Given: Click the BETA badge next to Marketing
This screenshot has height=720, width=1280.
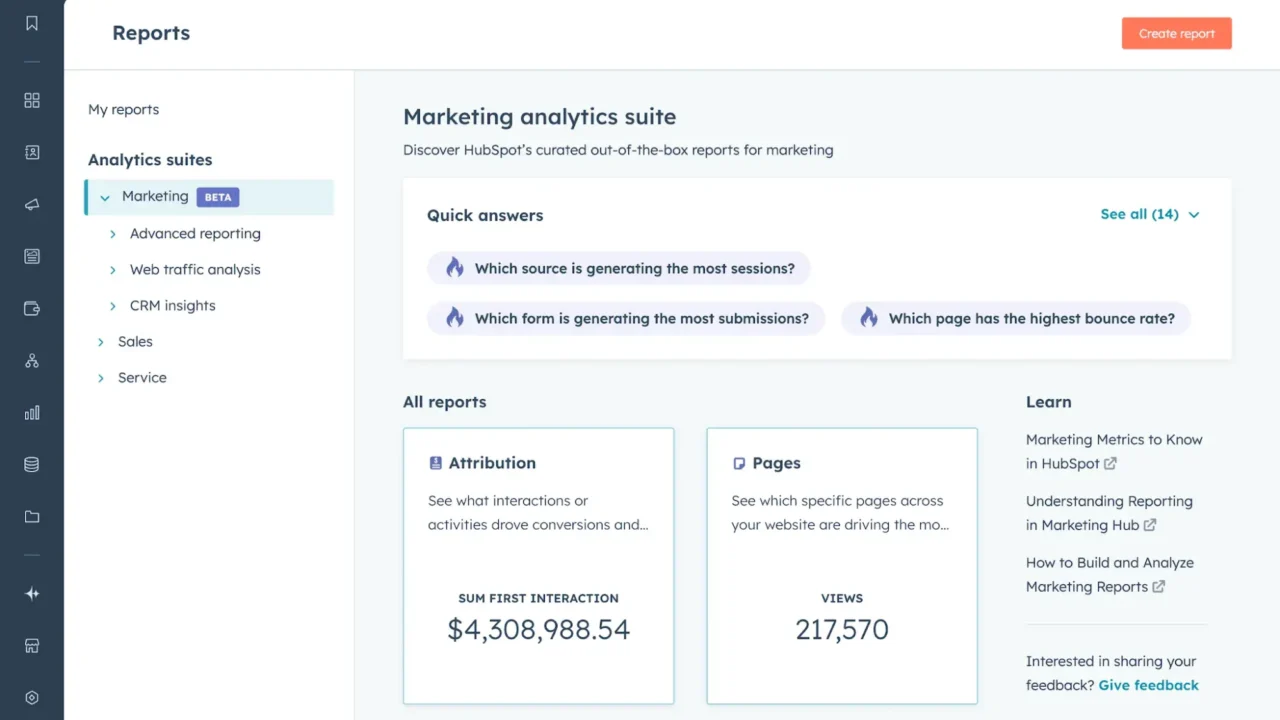Looking at the screenshot, I should point(218,197).
